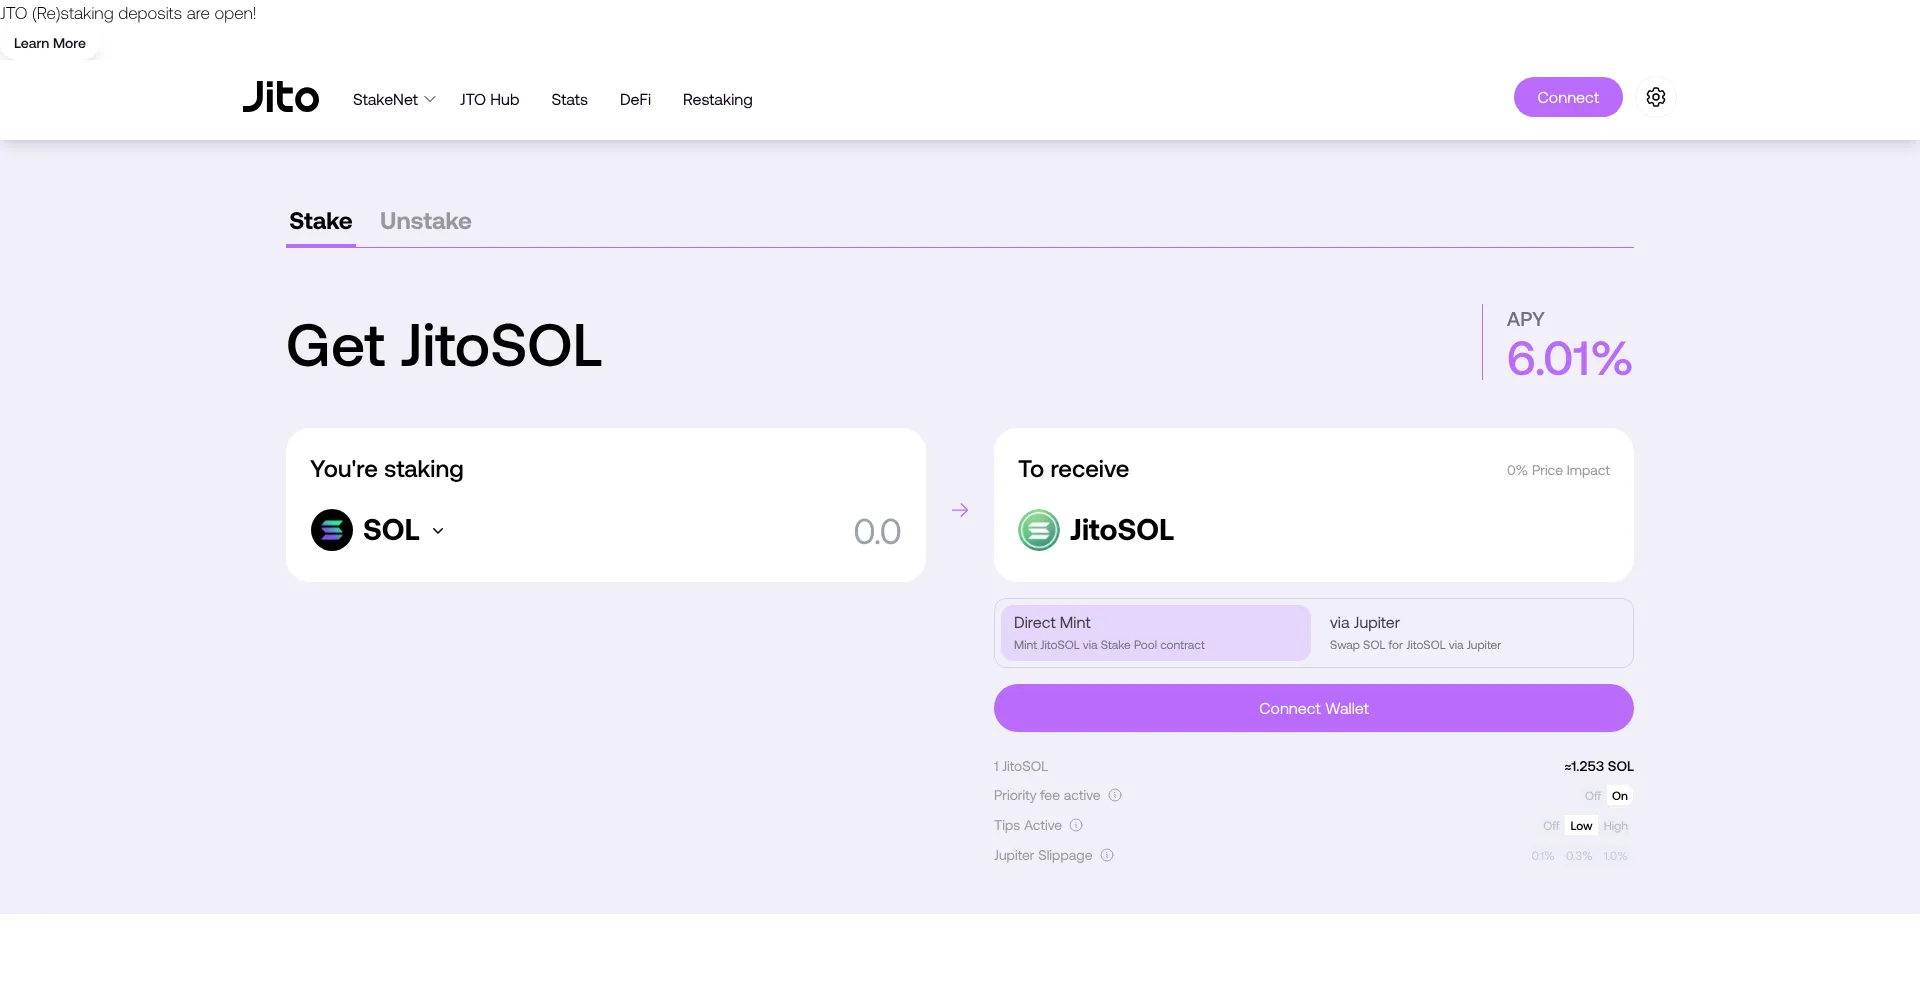Image resolution: width=1920 pixels, height=993 pixels.
Task: Click the 6.01% APY value
Action: click(1569, 359)
